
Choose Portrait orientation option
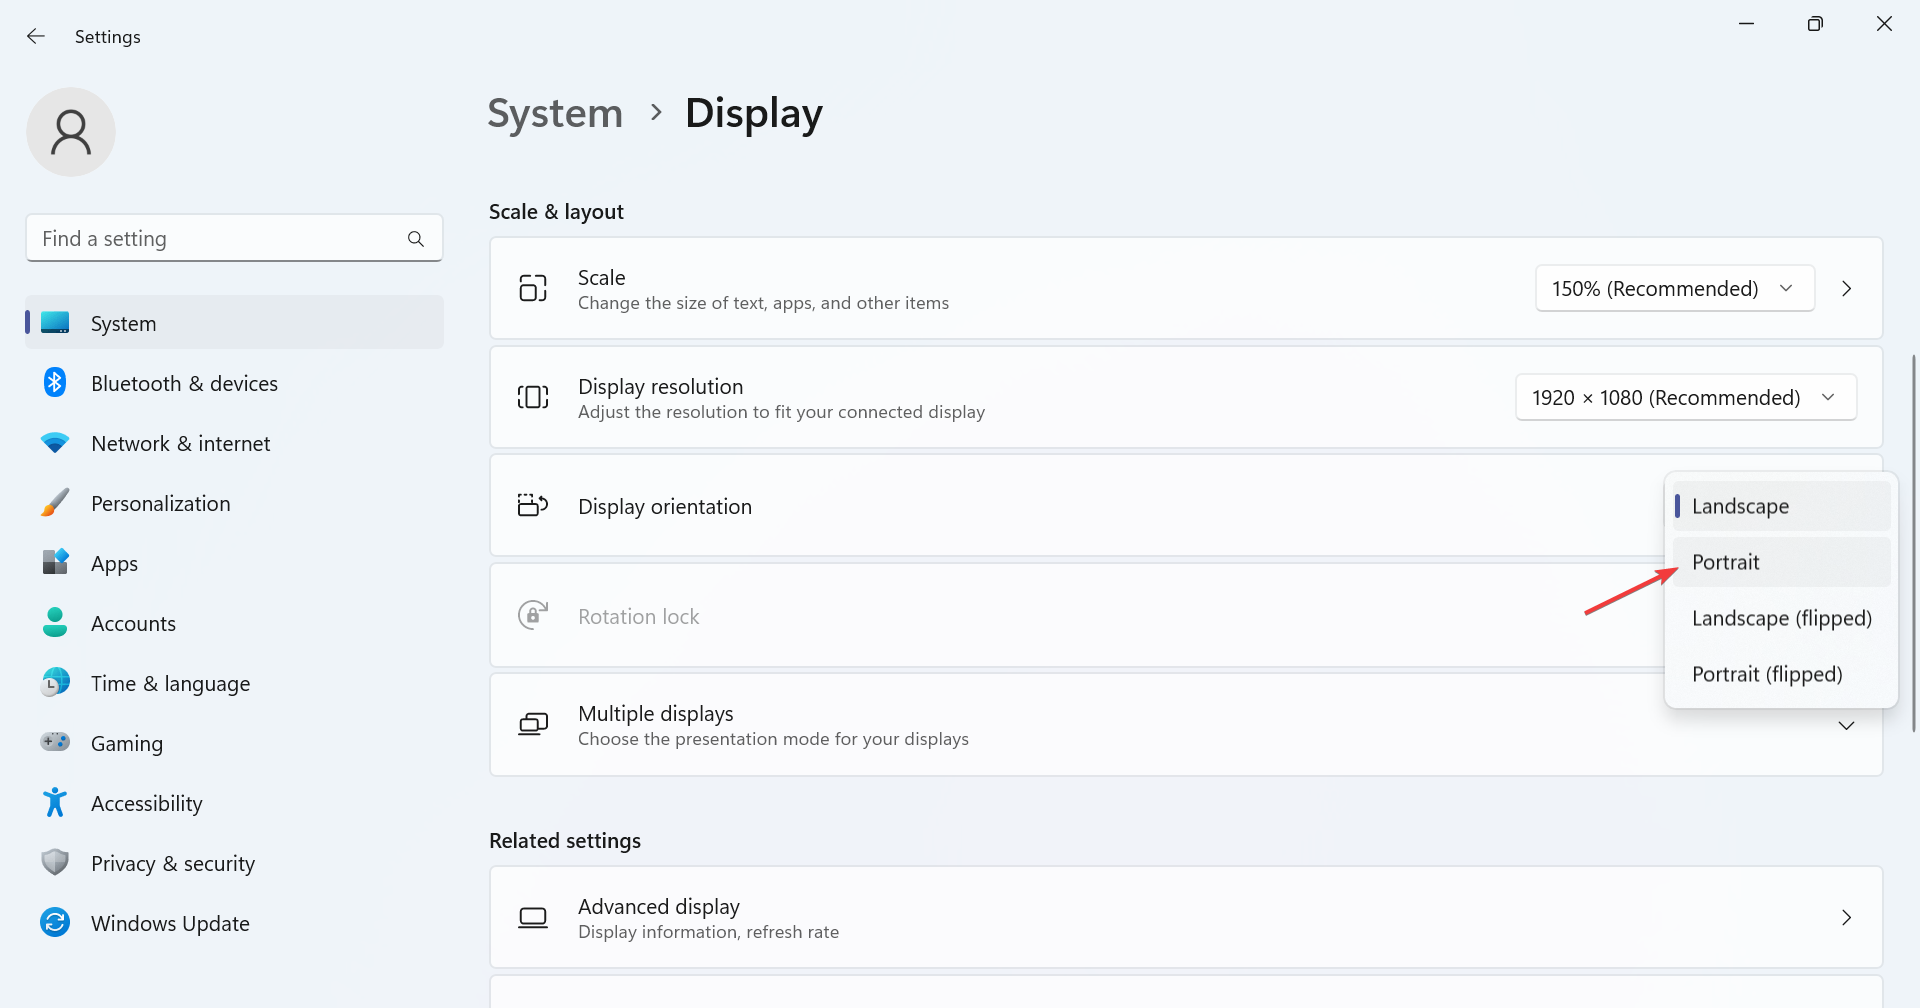(x=1782, y=562)
